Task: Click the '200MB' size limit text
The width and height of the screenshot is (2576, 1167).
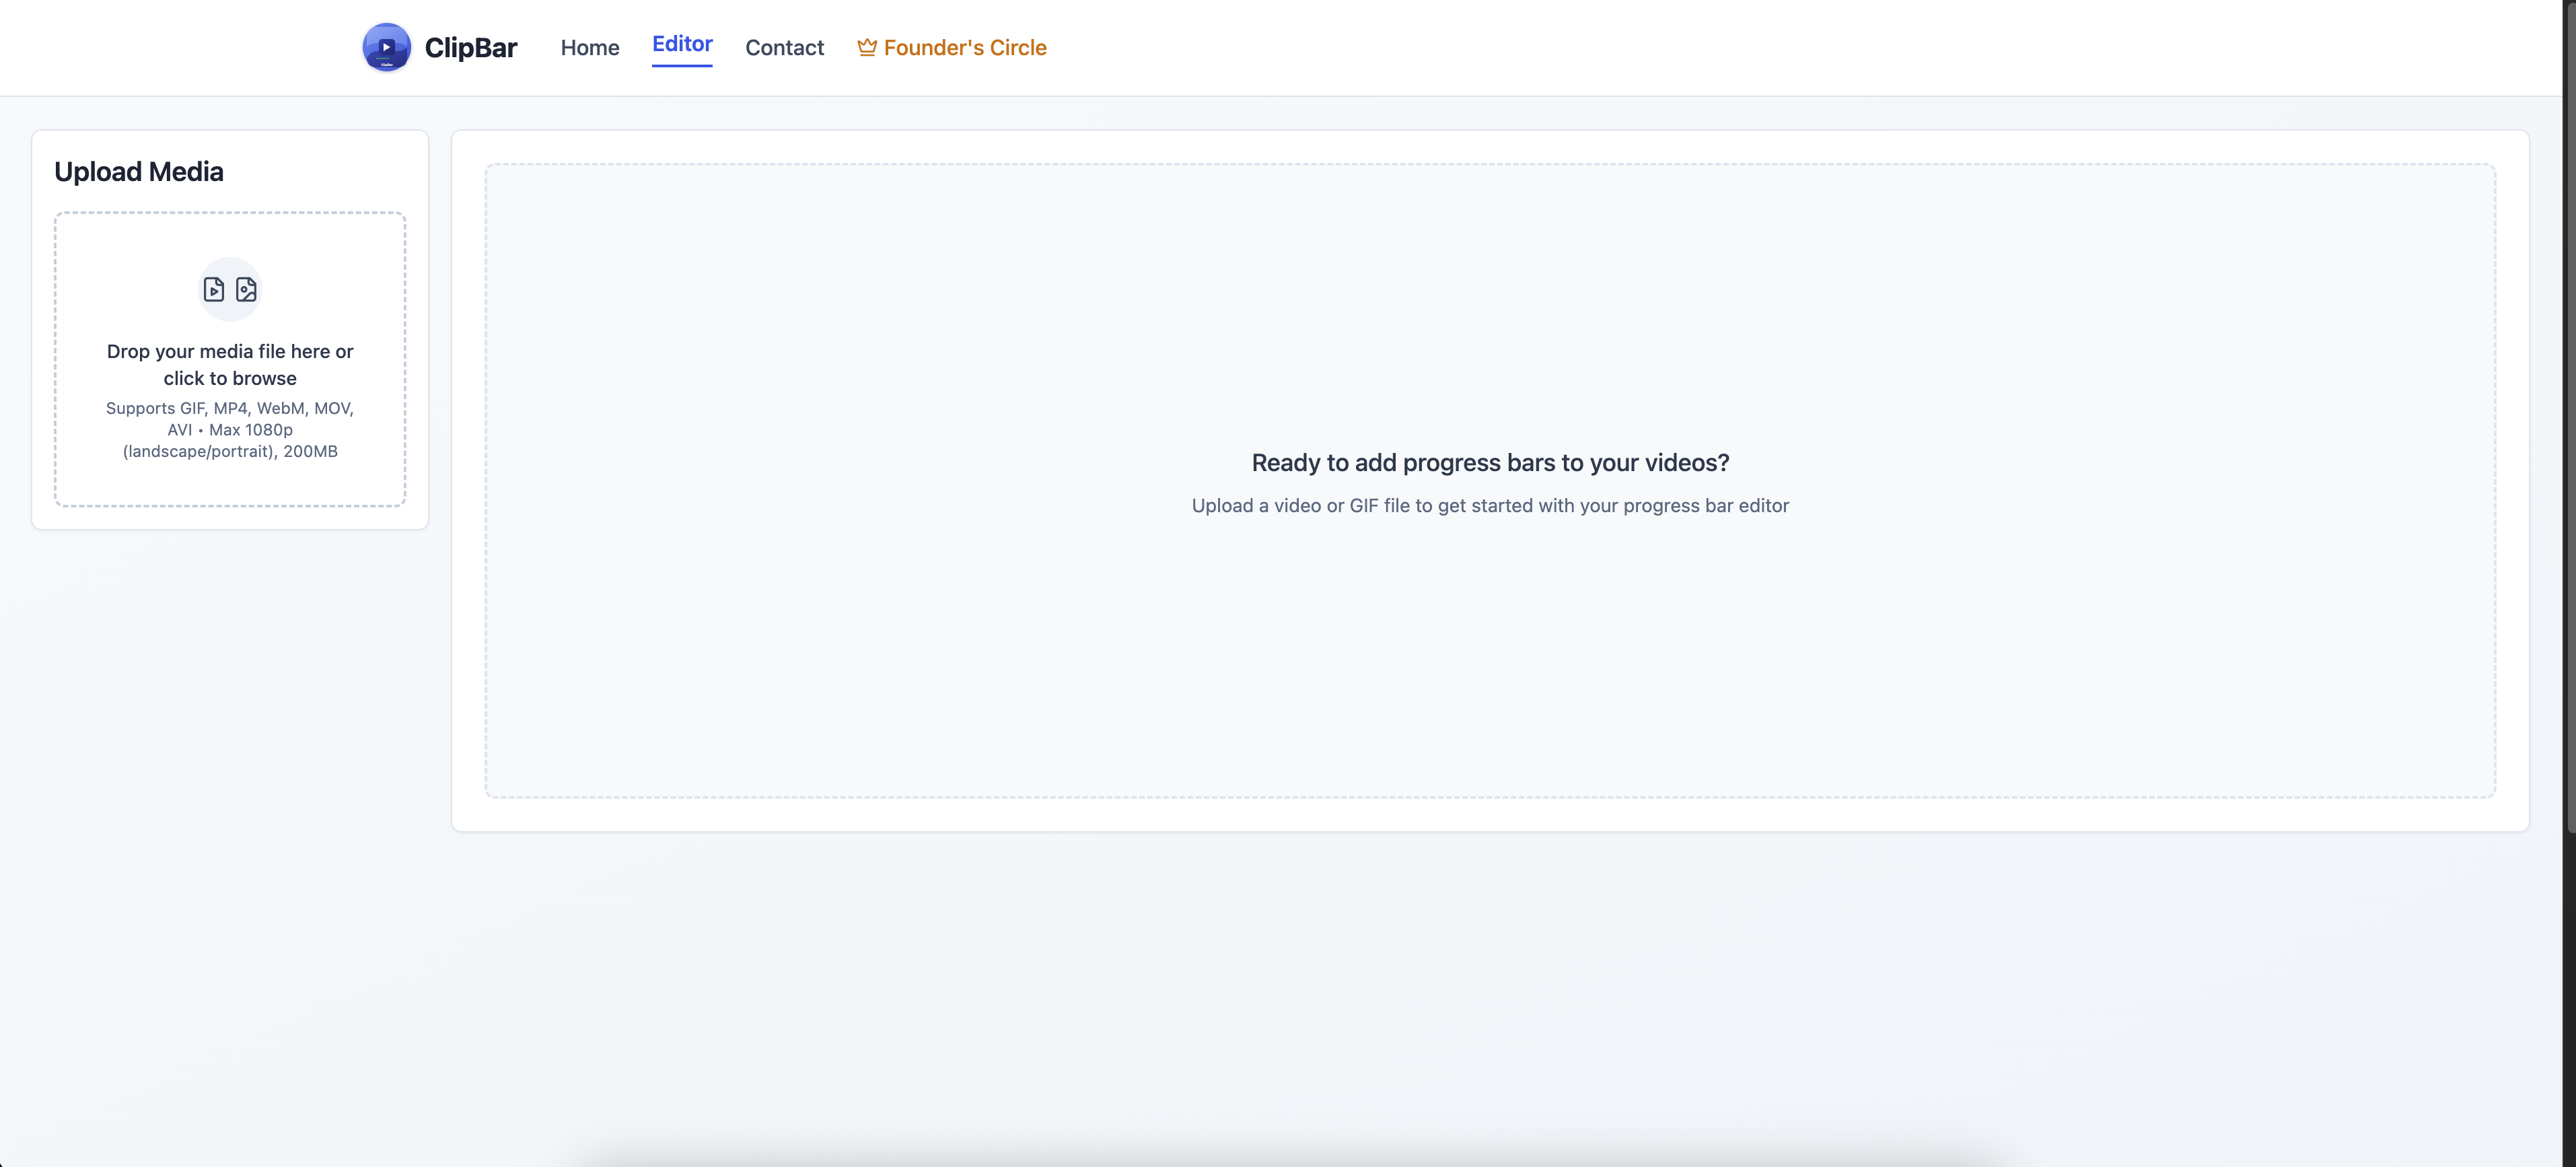Action: 310,452
